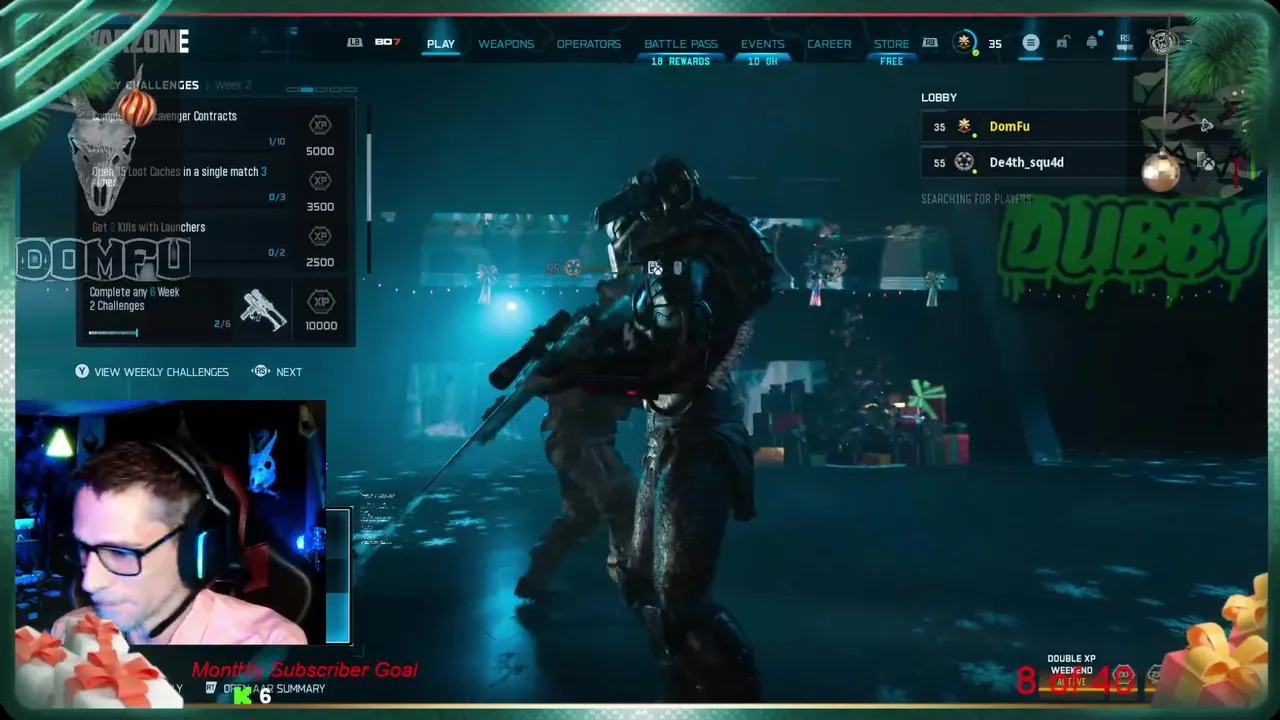Open the STORE tab
The image size is (1280, 720).
coord(891,44)
